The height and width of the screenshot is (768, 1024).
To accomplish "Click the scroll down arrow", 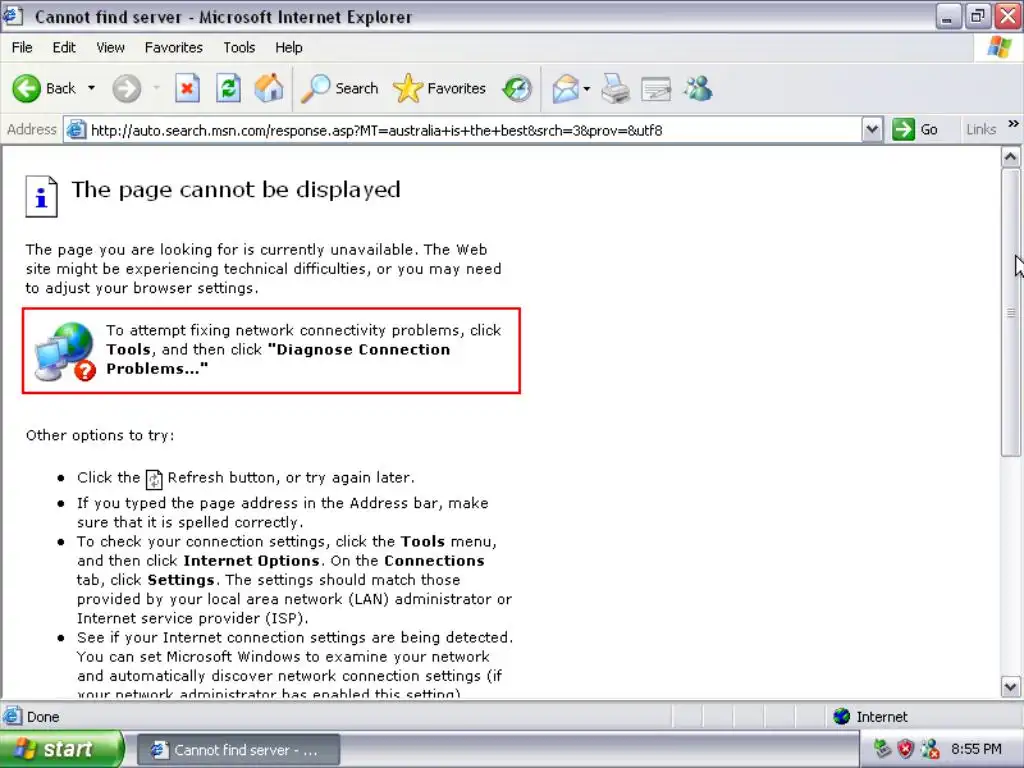I will pos(1010,686).
